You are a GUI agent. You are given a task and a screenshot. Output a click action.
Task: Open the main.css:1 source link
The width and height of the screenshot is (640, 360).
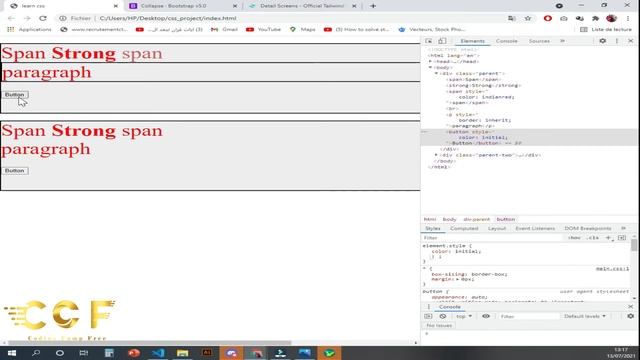612,269
